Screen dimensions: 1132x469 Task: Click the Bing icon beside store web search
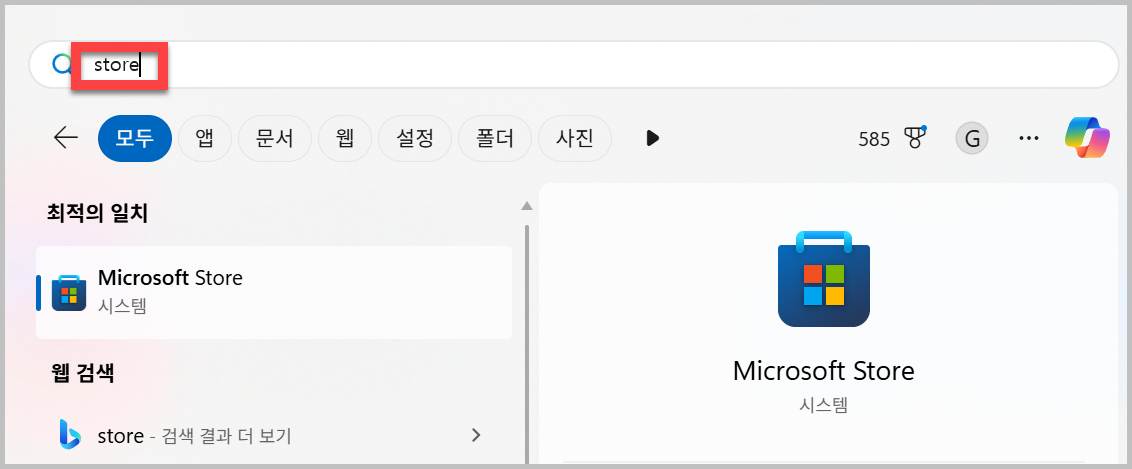coord(70,434)
